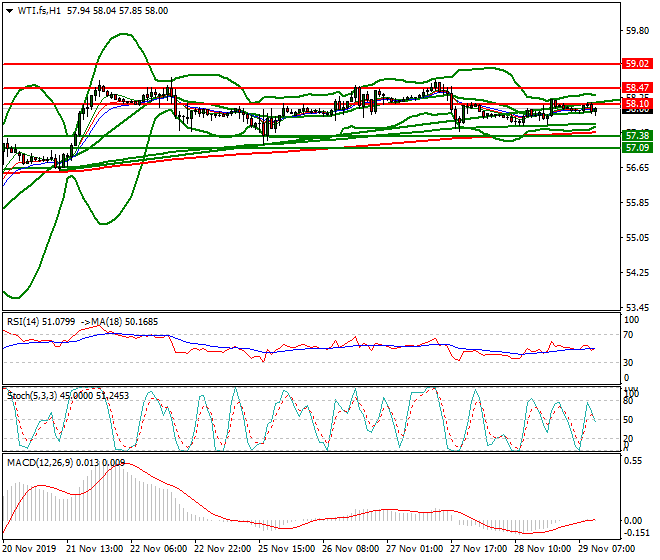Viewport: 660px width, 560px height.
Task: Click the 56.65 price axis value
Action: click(x=637, y=168)
